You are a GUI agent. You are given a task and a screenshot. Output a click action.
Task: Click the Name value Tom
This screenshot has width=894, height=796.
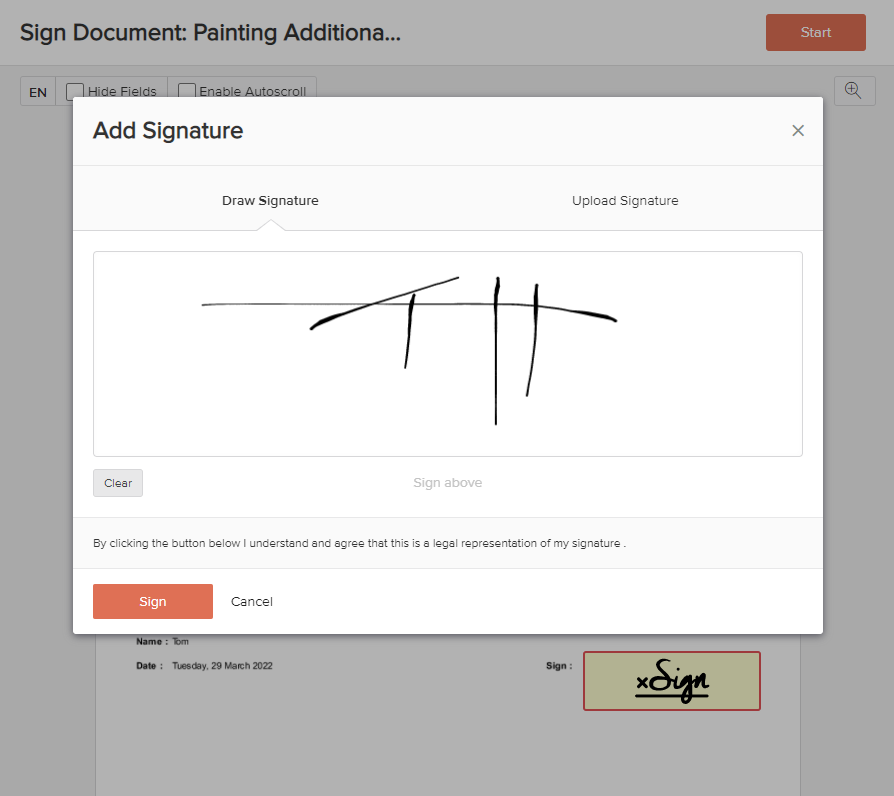180,642
